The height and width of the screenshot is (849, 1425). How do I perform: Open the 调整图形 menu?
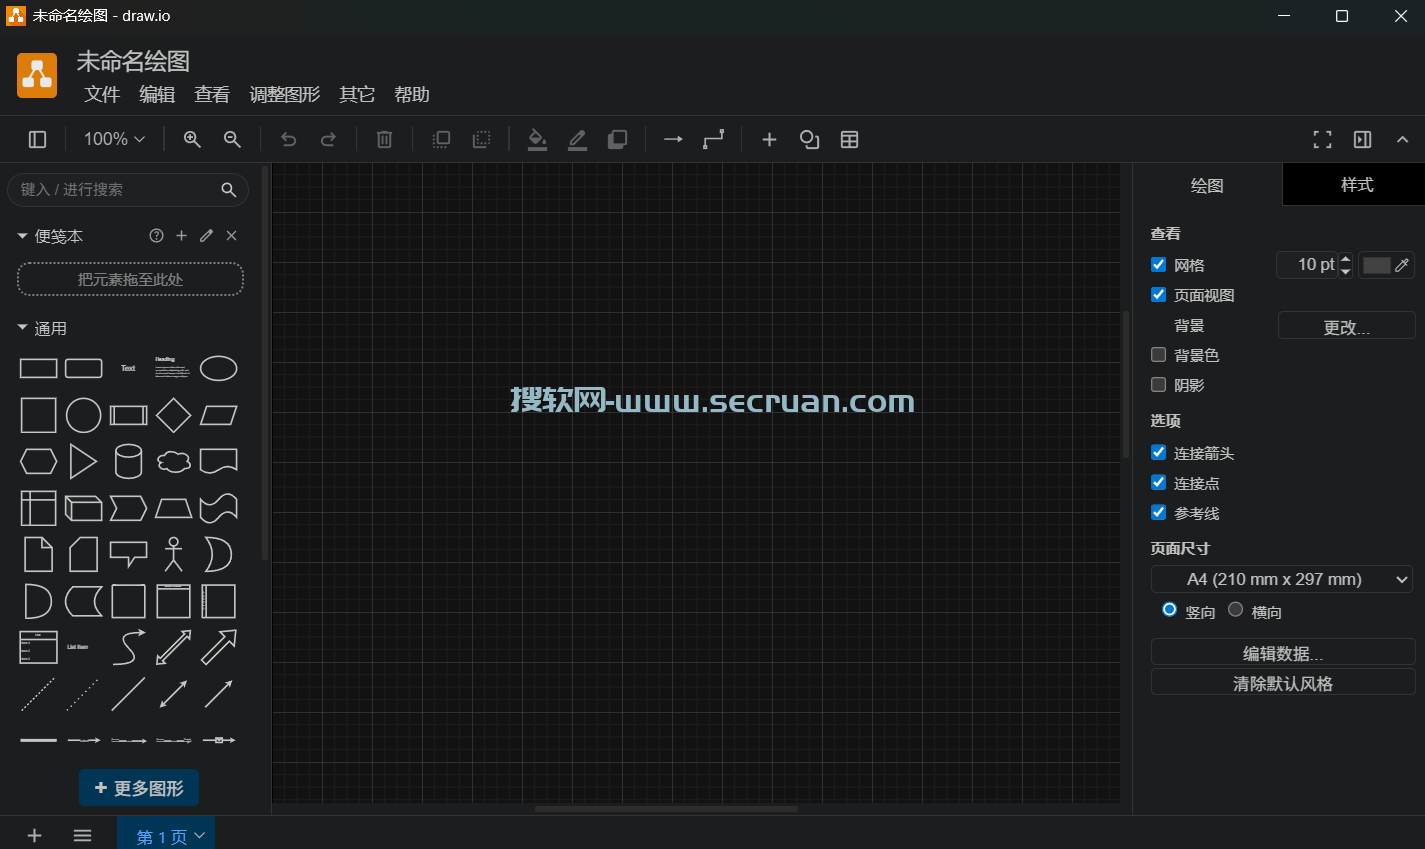pyautogui.click(x=285, y=94)
